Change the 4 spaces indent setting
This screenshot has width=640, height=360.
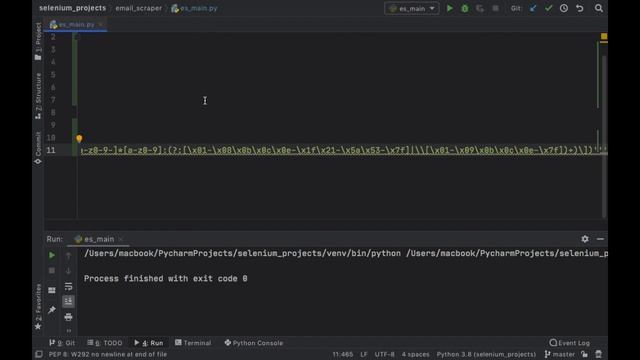coord(415,354)
